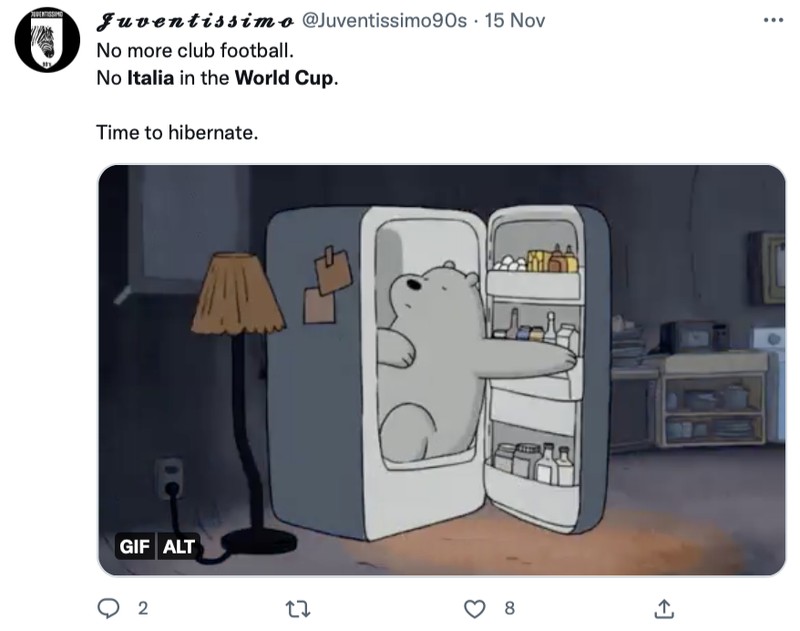Visit the @Juventissimo90s handle

click(384, 20)
